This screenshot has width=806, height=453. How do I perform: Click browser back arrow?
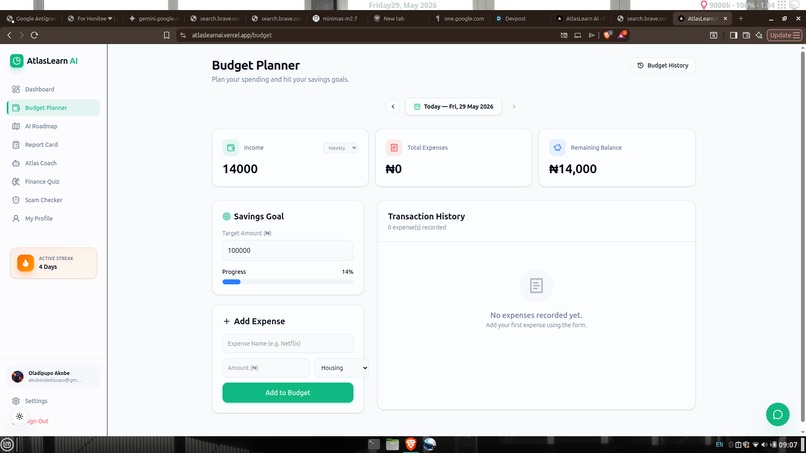pos(9,35)
